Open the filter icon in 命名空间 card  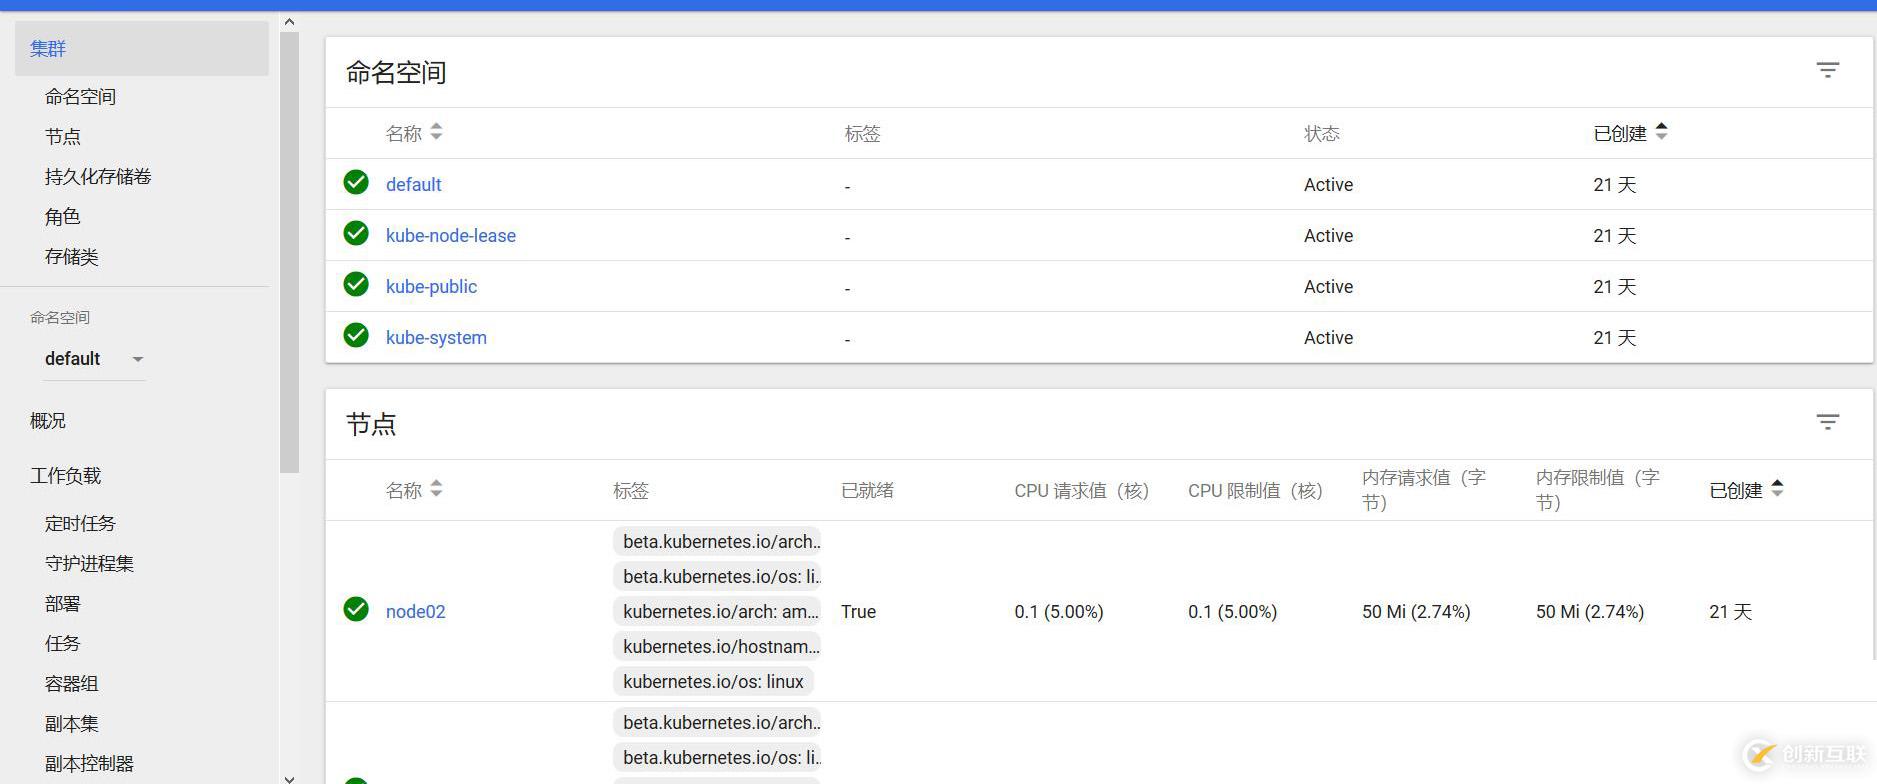[x=1828, y=70]
